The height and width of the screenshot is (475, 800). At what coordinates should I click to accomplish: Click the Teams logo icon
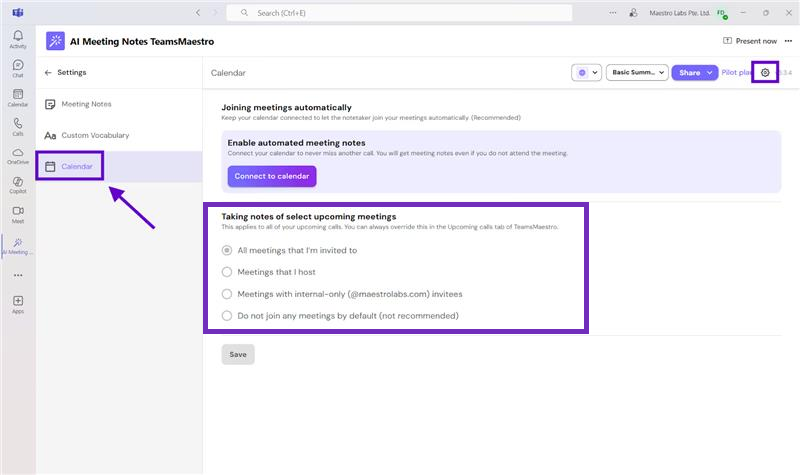coord(18,12)
